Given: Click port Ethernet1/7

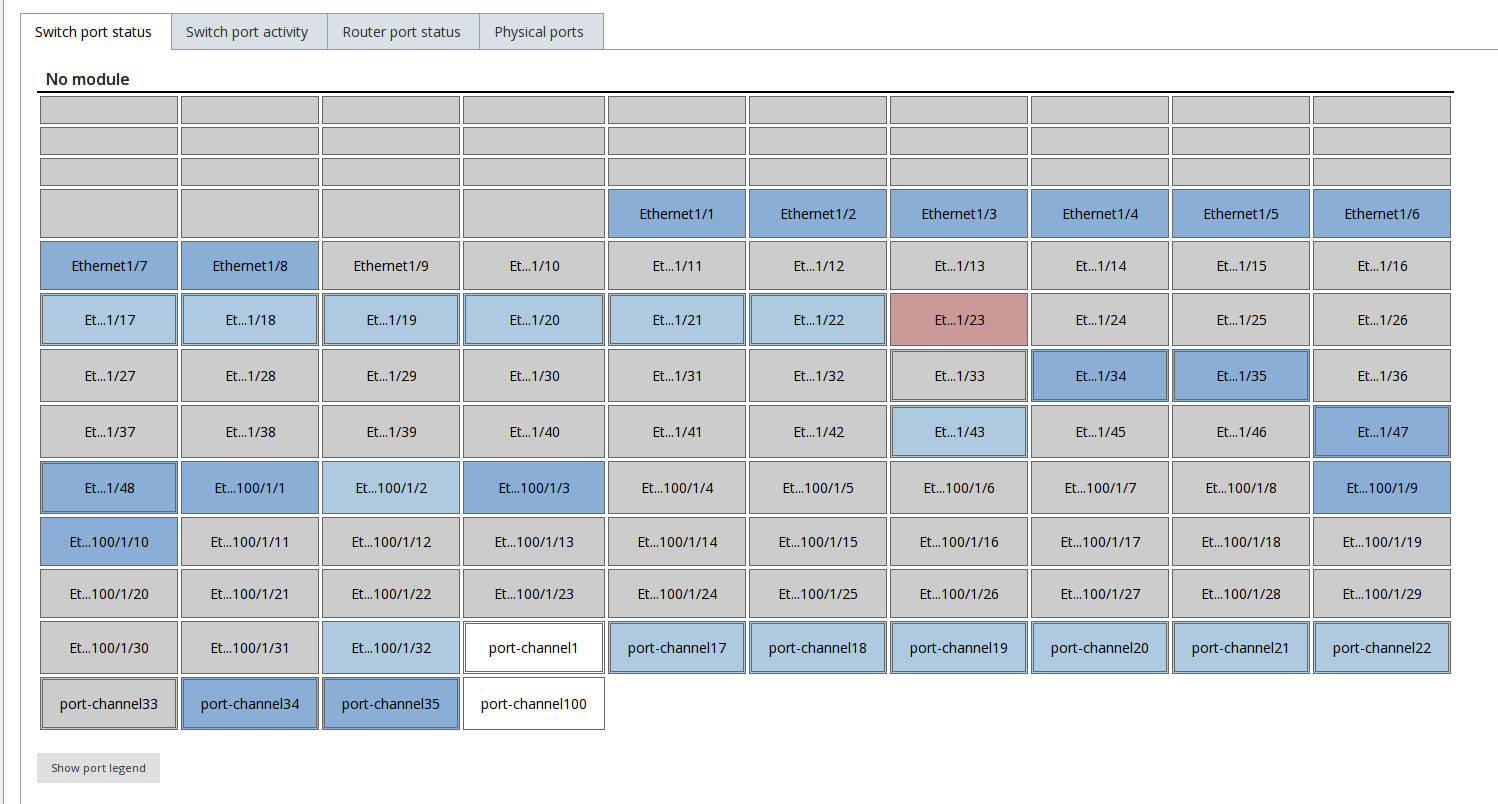Looking at the screenshot, I should pyautogui.click(x=109, y=266).
